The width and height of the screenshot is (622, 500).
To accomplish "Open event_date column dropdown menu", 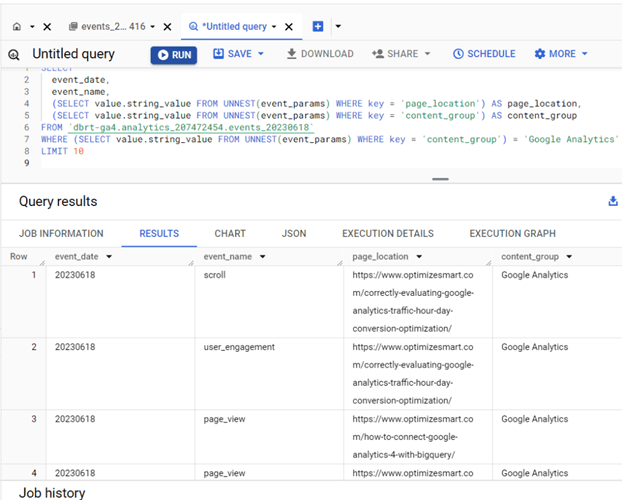I will pyautogui.click(x=109, y=257).
